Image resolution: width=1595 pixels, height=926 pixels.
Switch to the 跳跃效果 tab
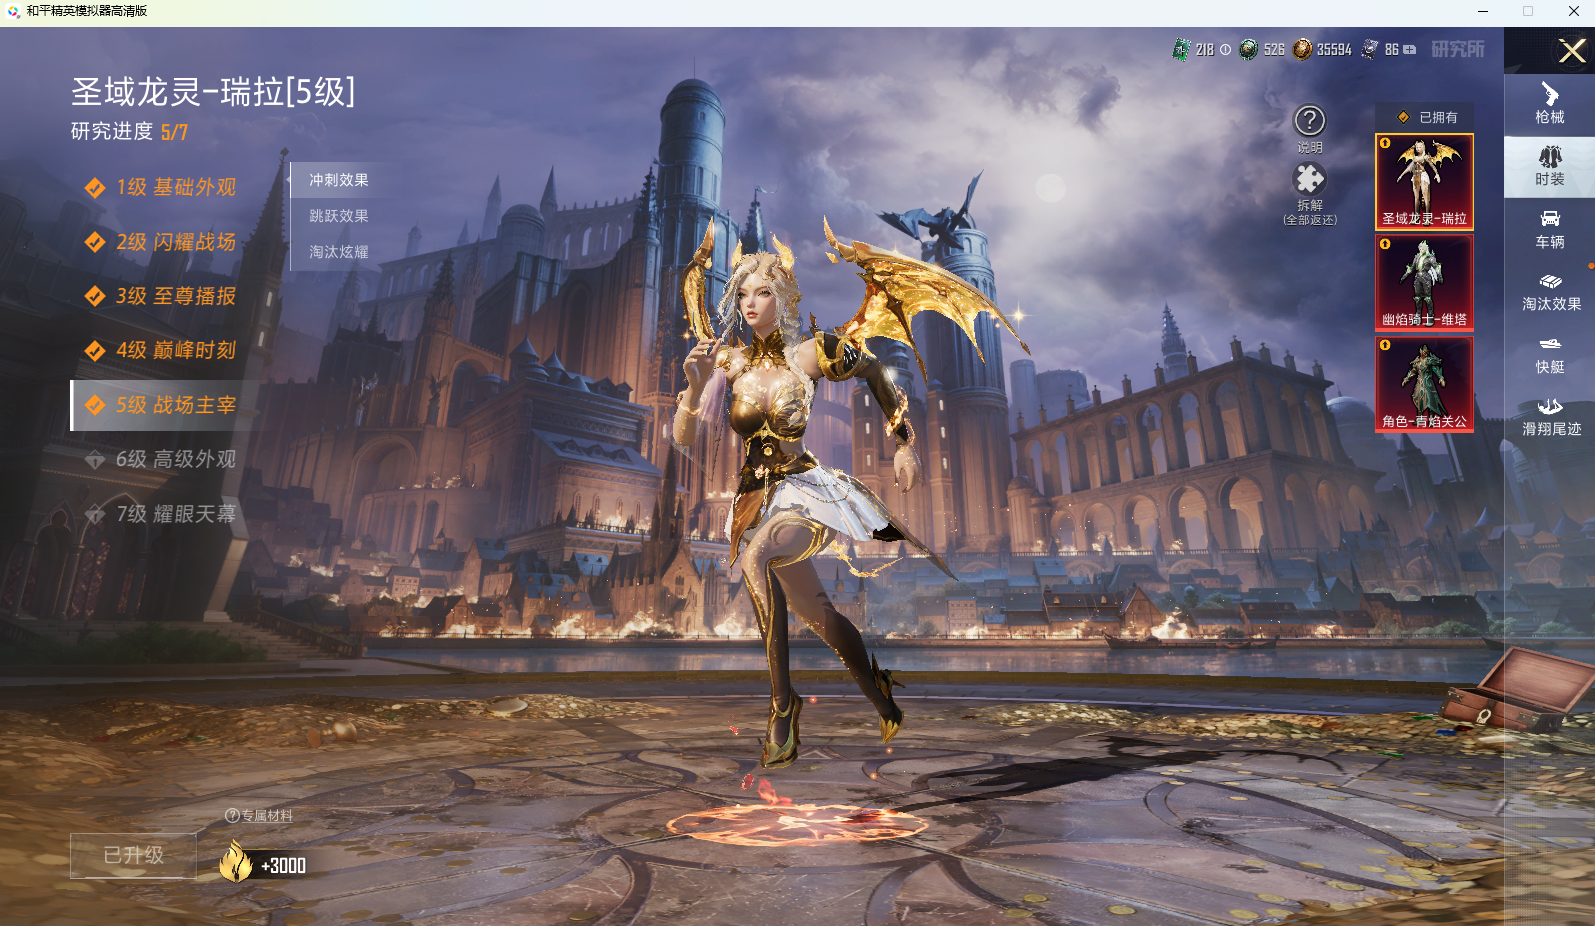[339, 216]
